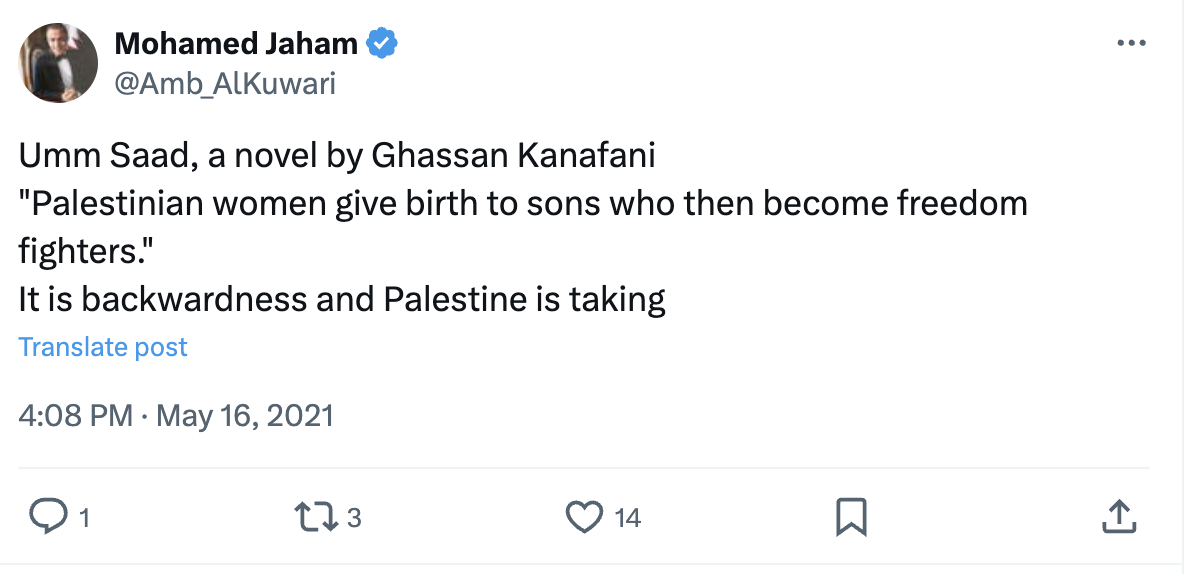1184x574 pixels.
Task: Click the blue verified badge
Action: tap(382, 43)
